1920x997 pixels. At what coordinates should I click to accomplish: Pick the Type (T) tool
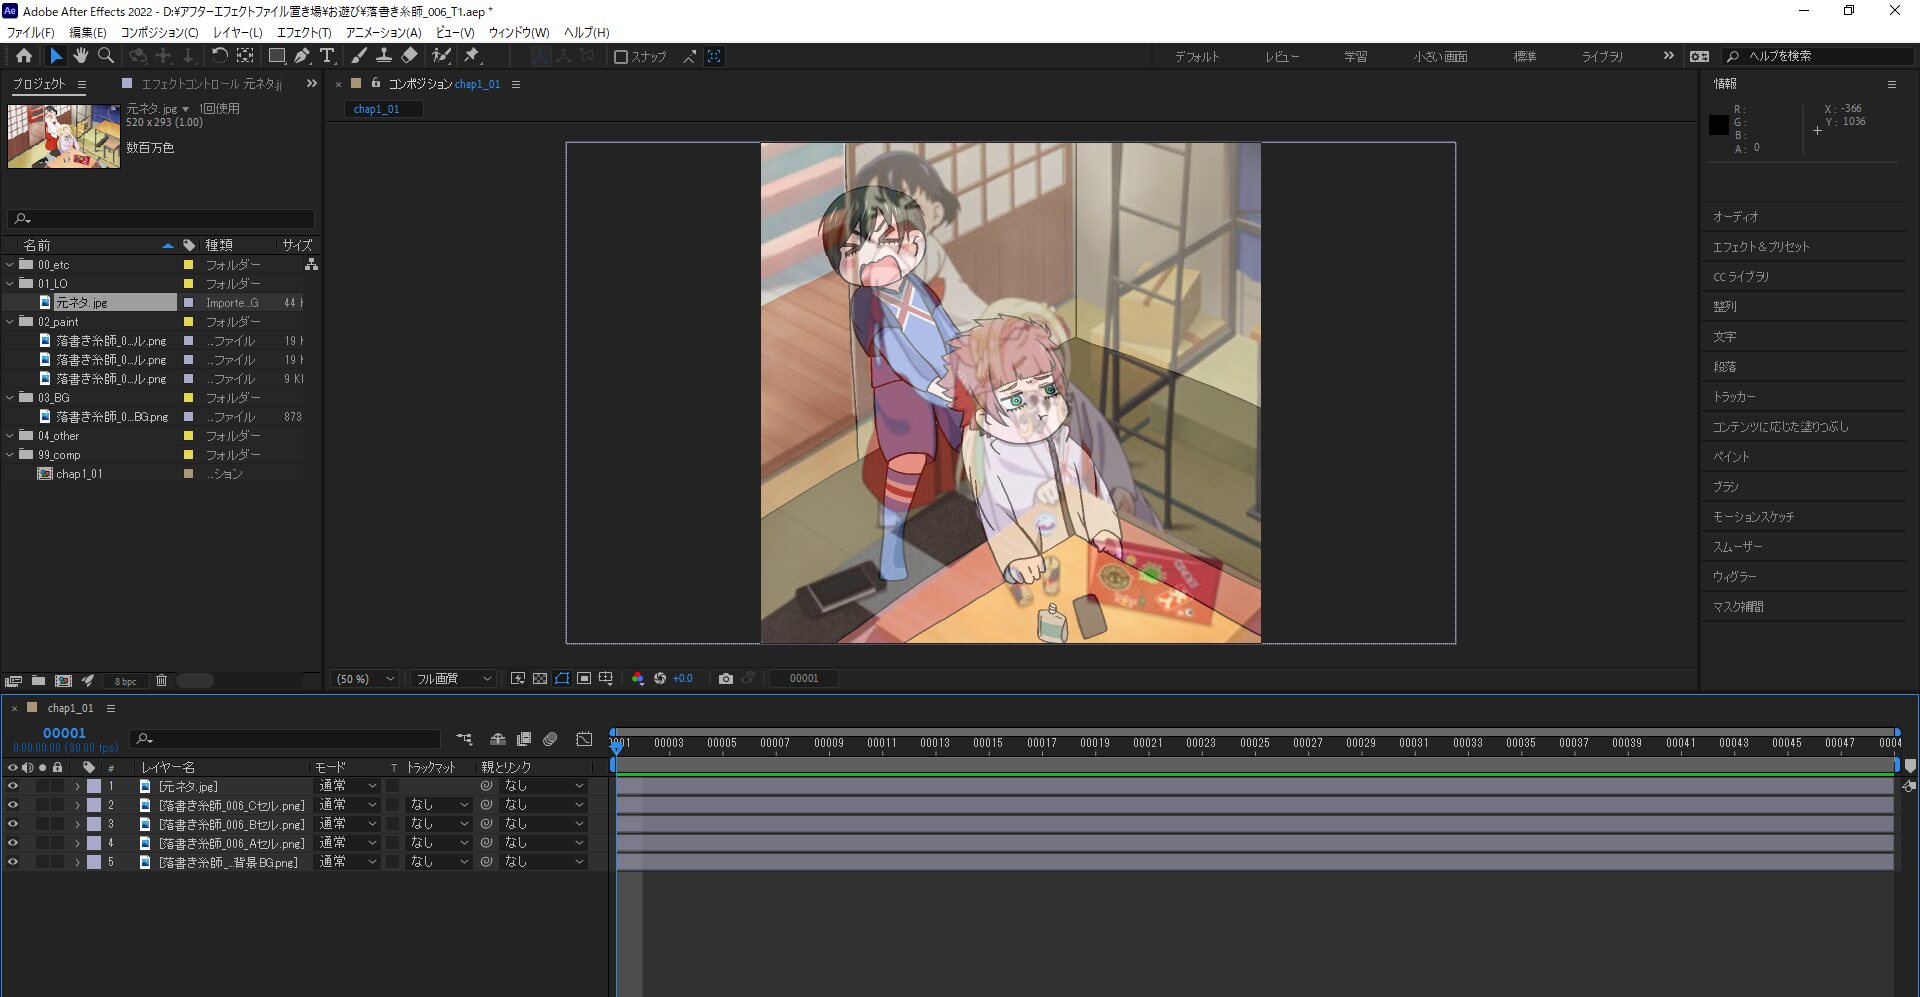[327, 56]
